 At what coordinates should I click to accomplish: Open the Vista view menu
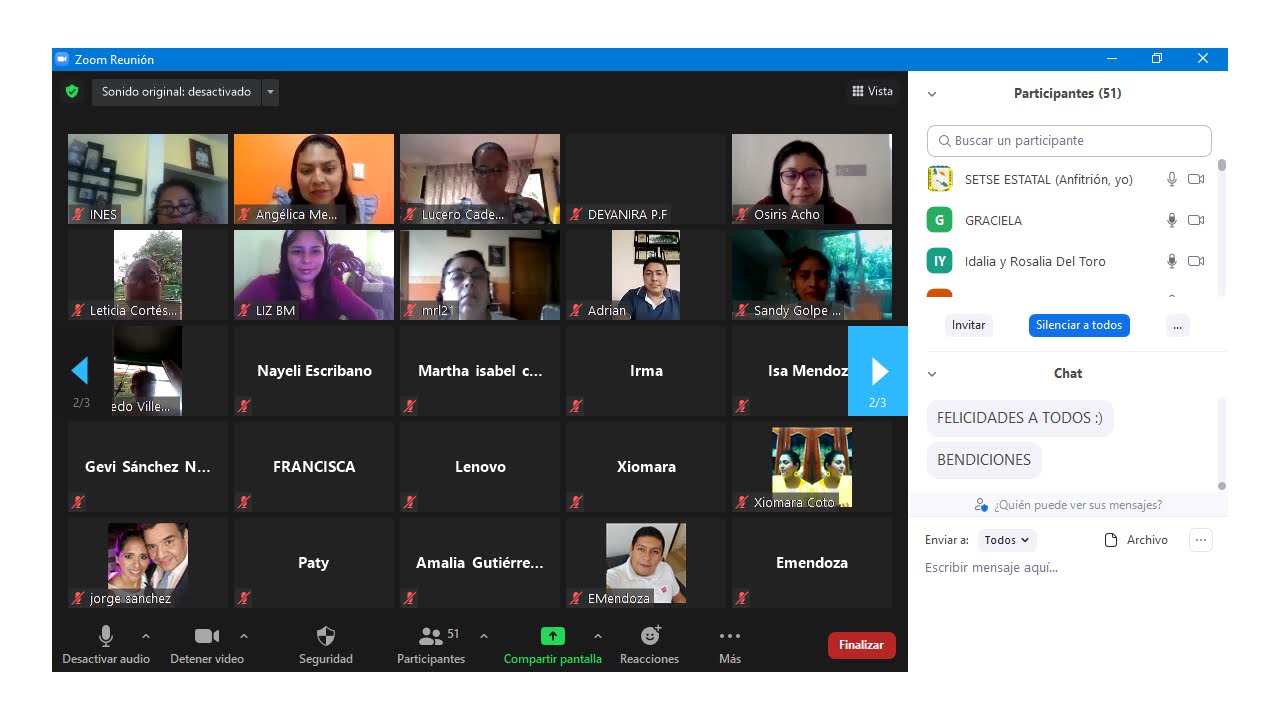pyautogui.click(x=872, y=92)
